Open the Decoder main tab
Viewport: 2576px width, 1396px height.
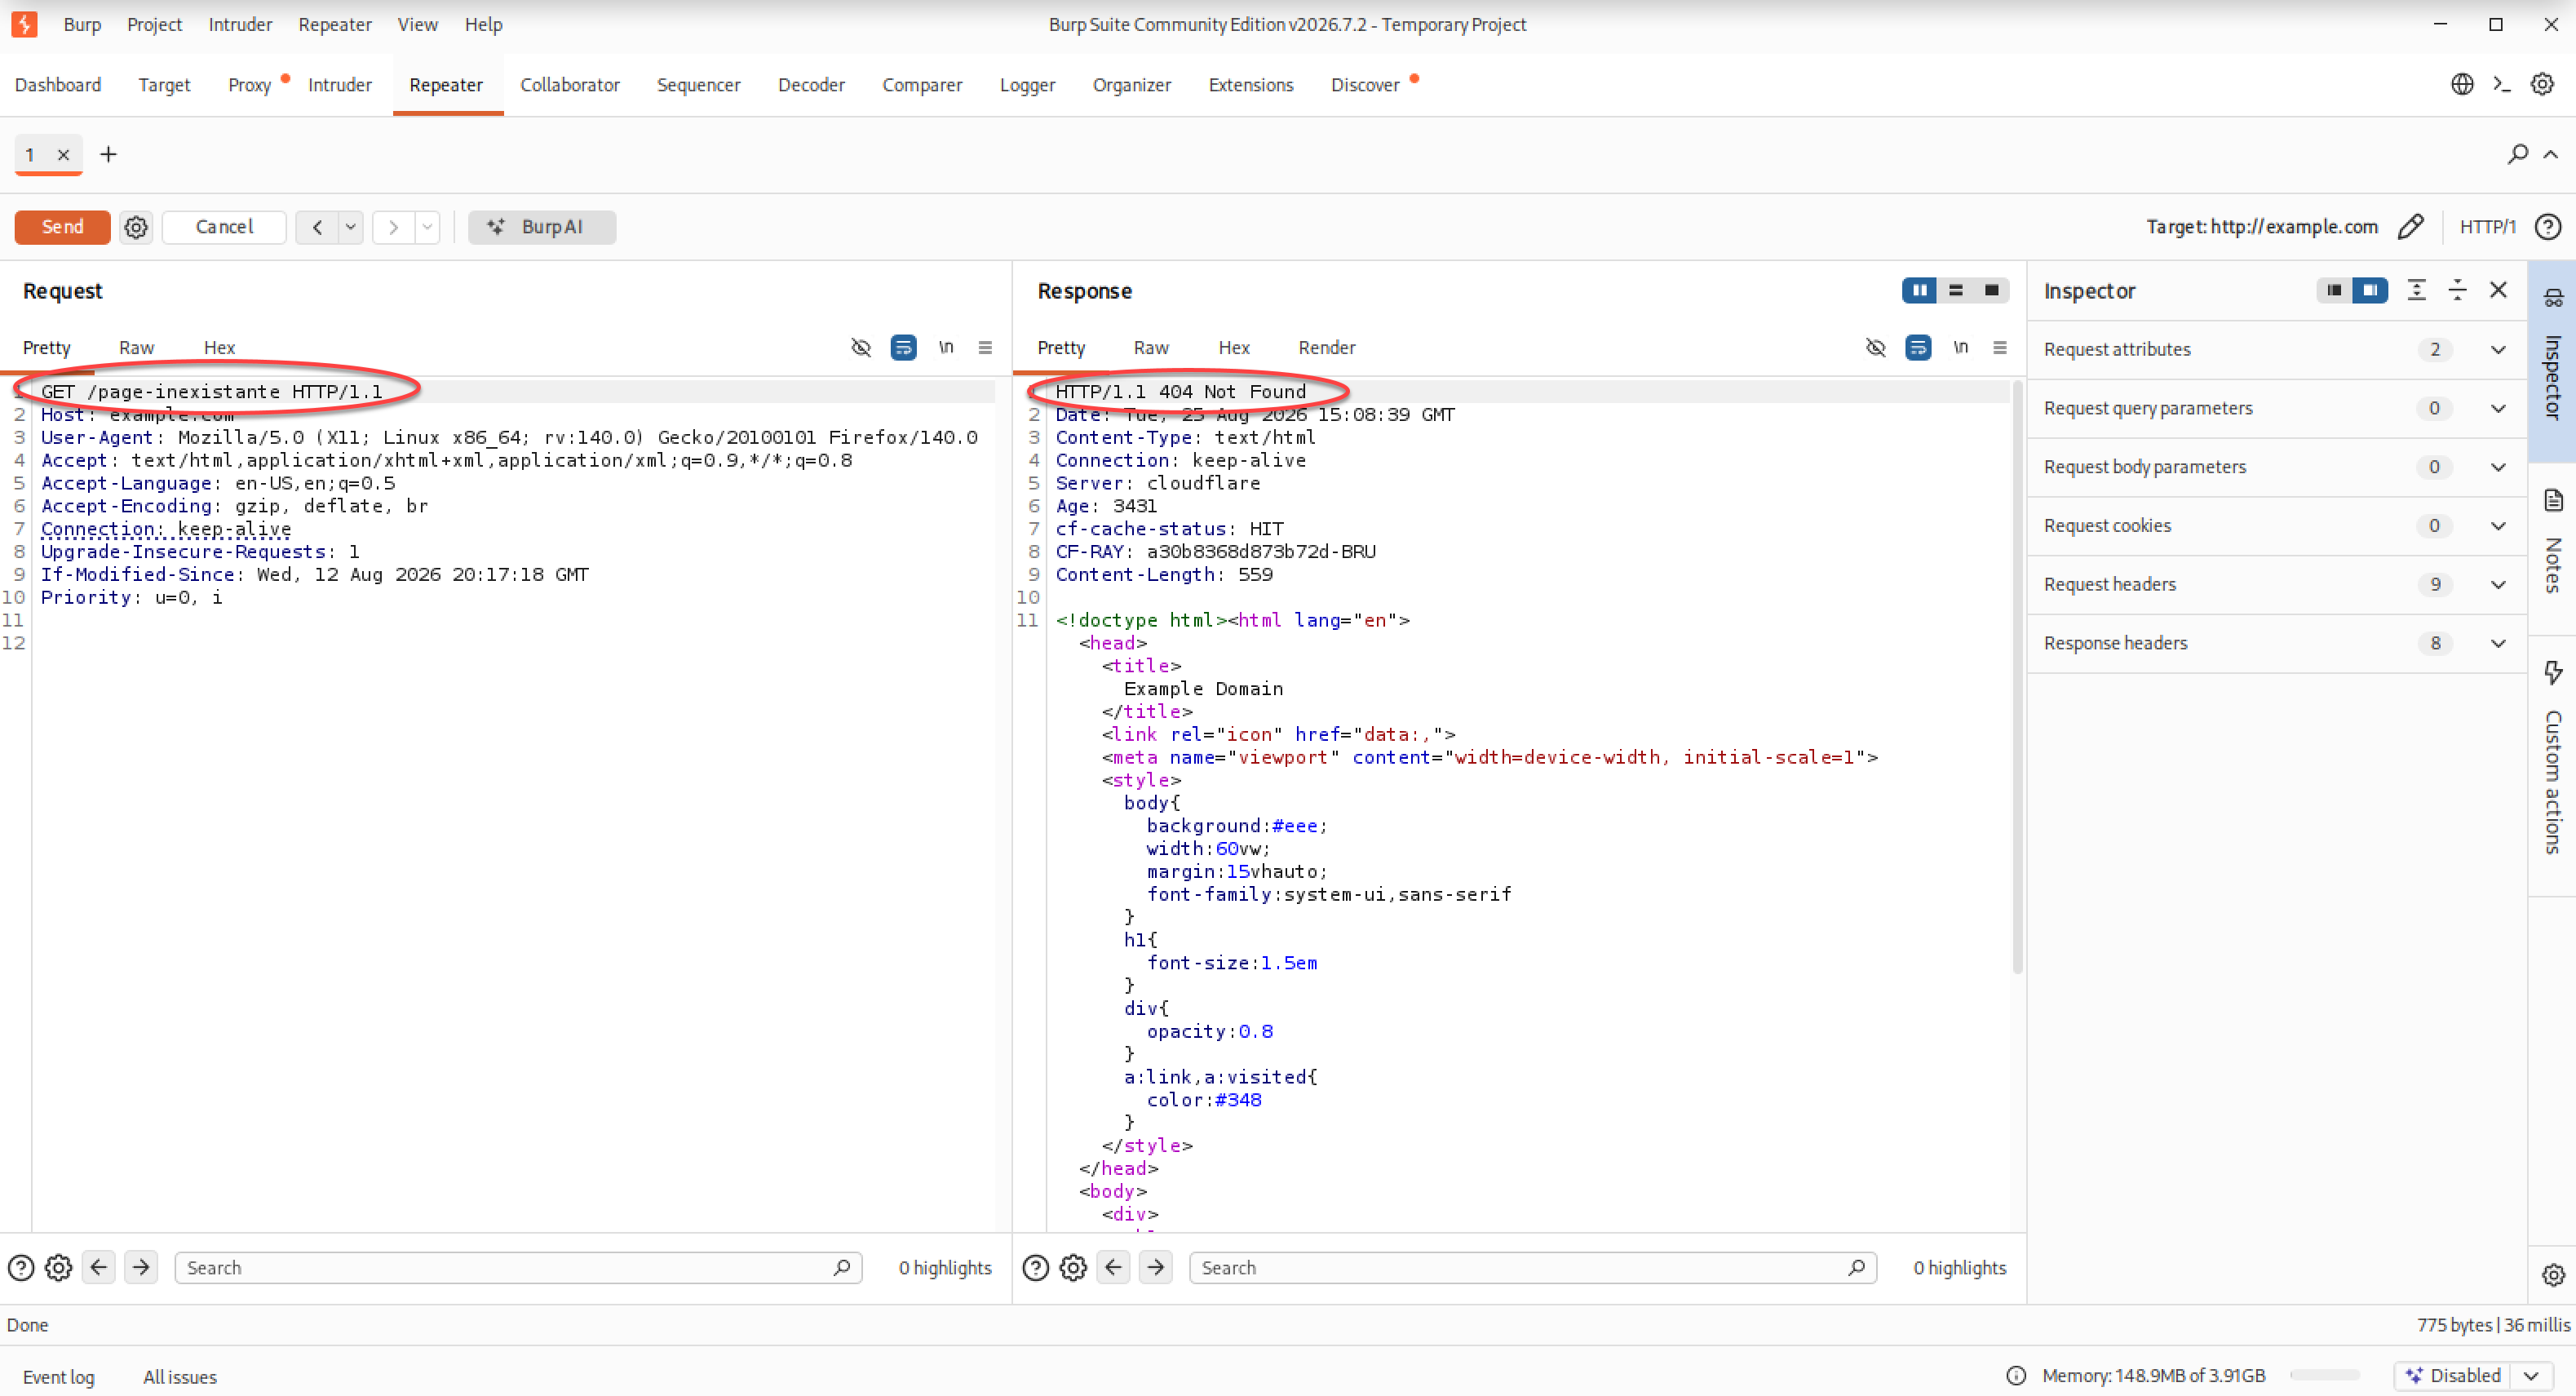pos(811,85)
